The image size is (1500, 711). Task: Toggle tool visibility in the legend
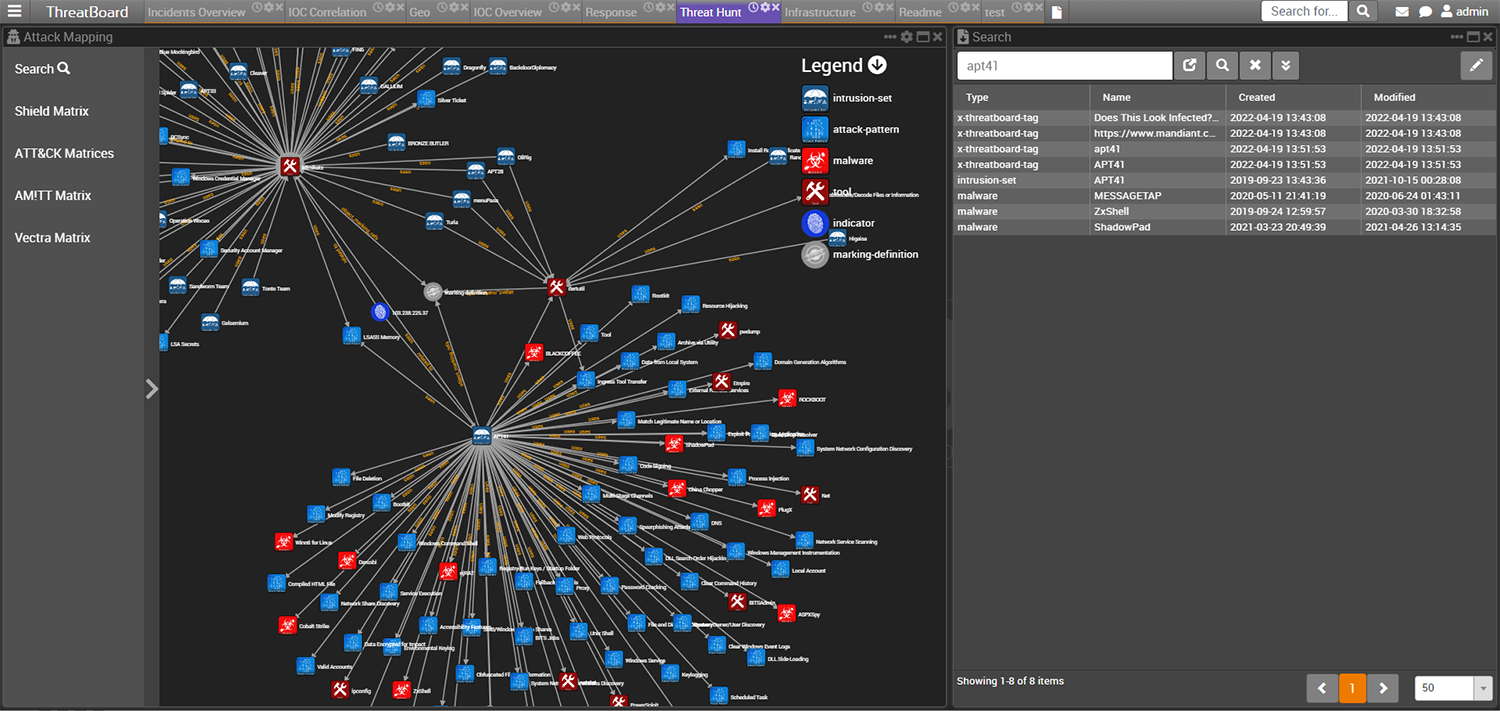[815, 191]
